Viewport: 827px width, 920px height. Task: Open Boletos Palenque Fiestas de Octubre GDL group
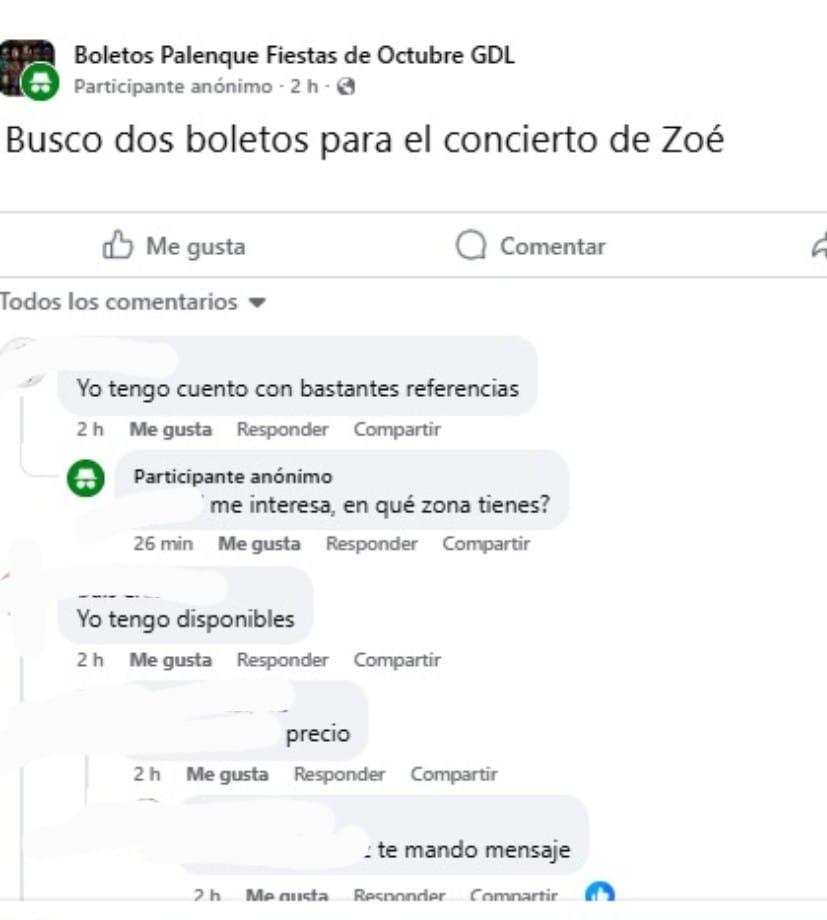pos(294,55)
